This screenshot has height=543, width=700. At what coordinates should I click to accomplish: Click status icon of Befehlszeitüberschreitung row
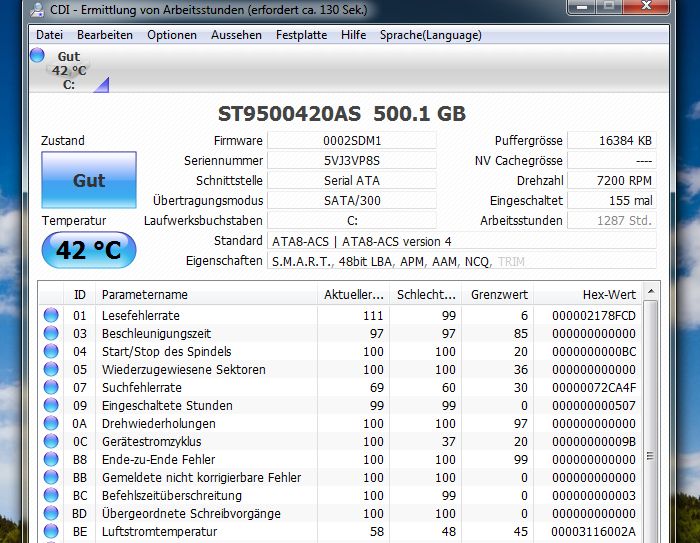(51, 495)
